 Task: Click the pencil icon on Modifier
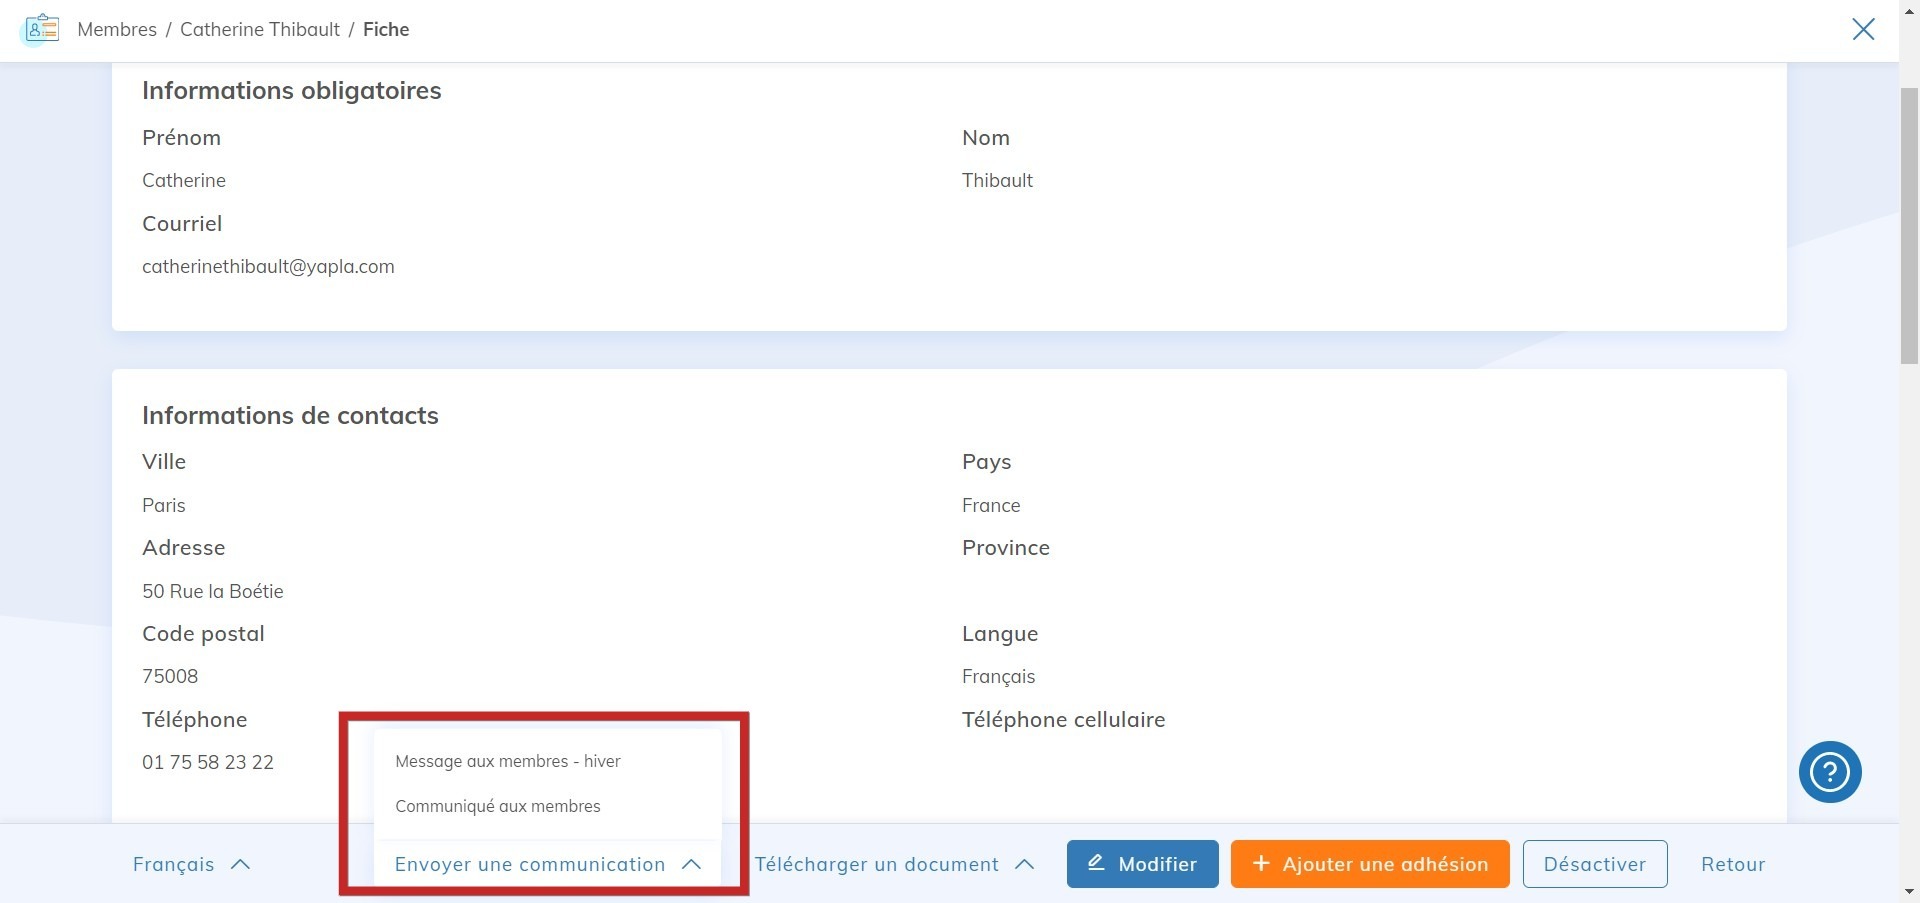tap(1097, 864)
